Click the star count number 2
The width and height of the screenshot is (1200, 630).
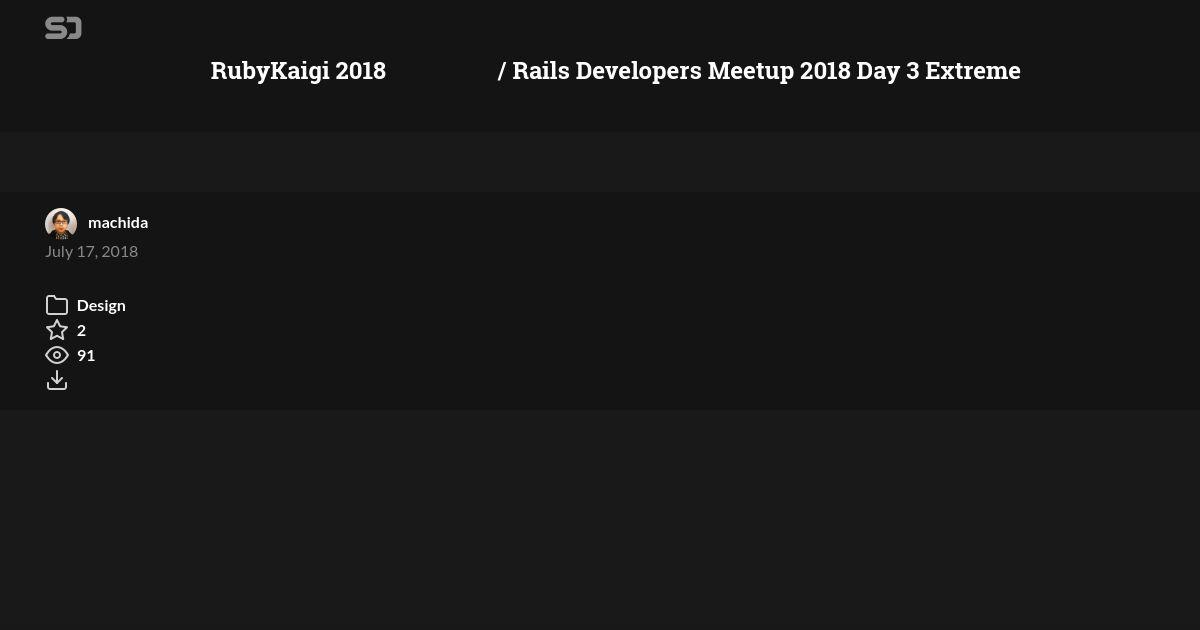coord(81,330)
